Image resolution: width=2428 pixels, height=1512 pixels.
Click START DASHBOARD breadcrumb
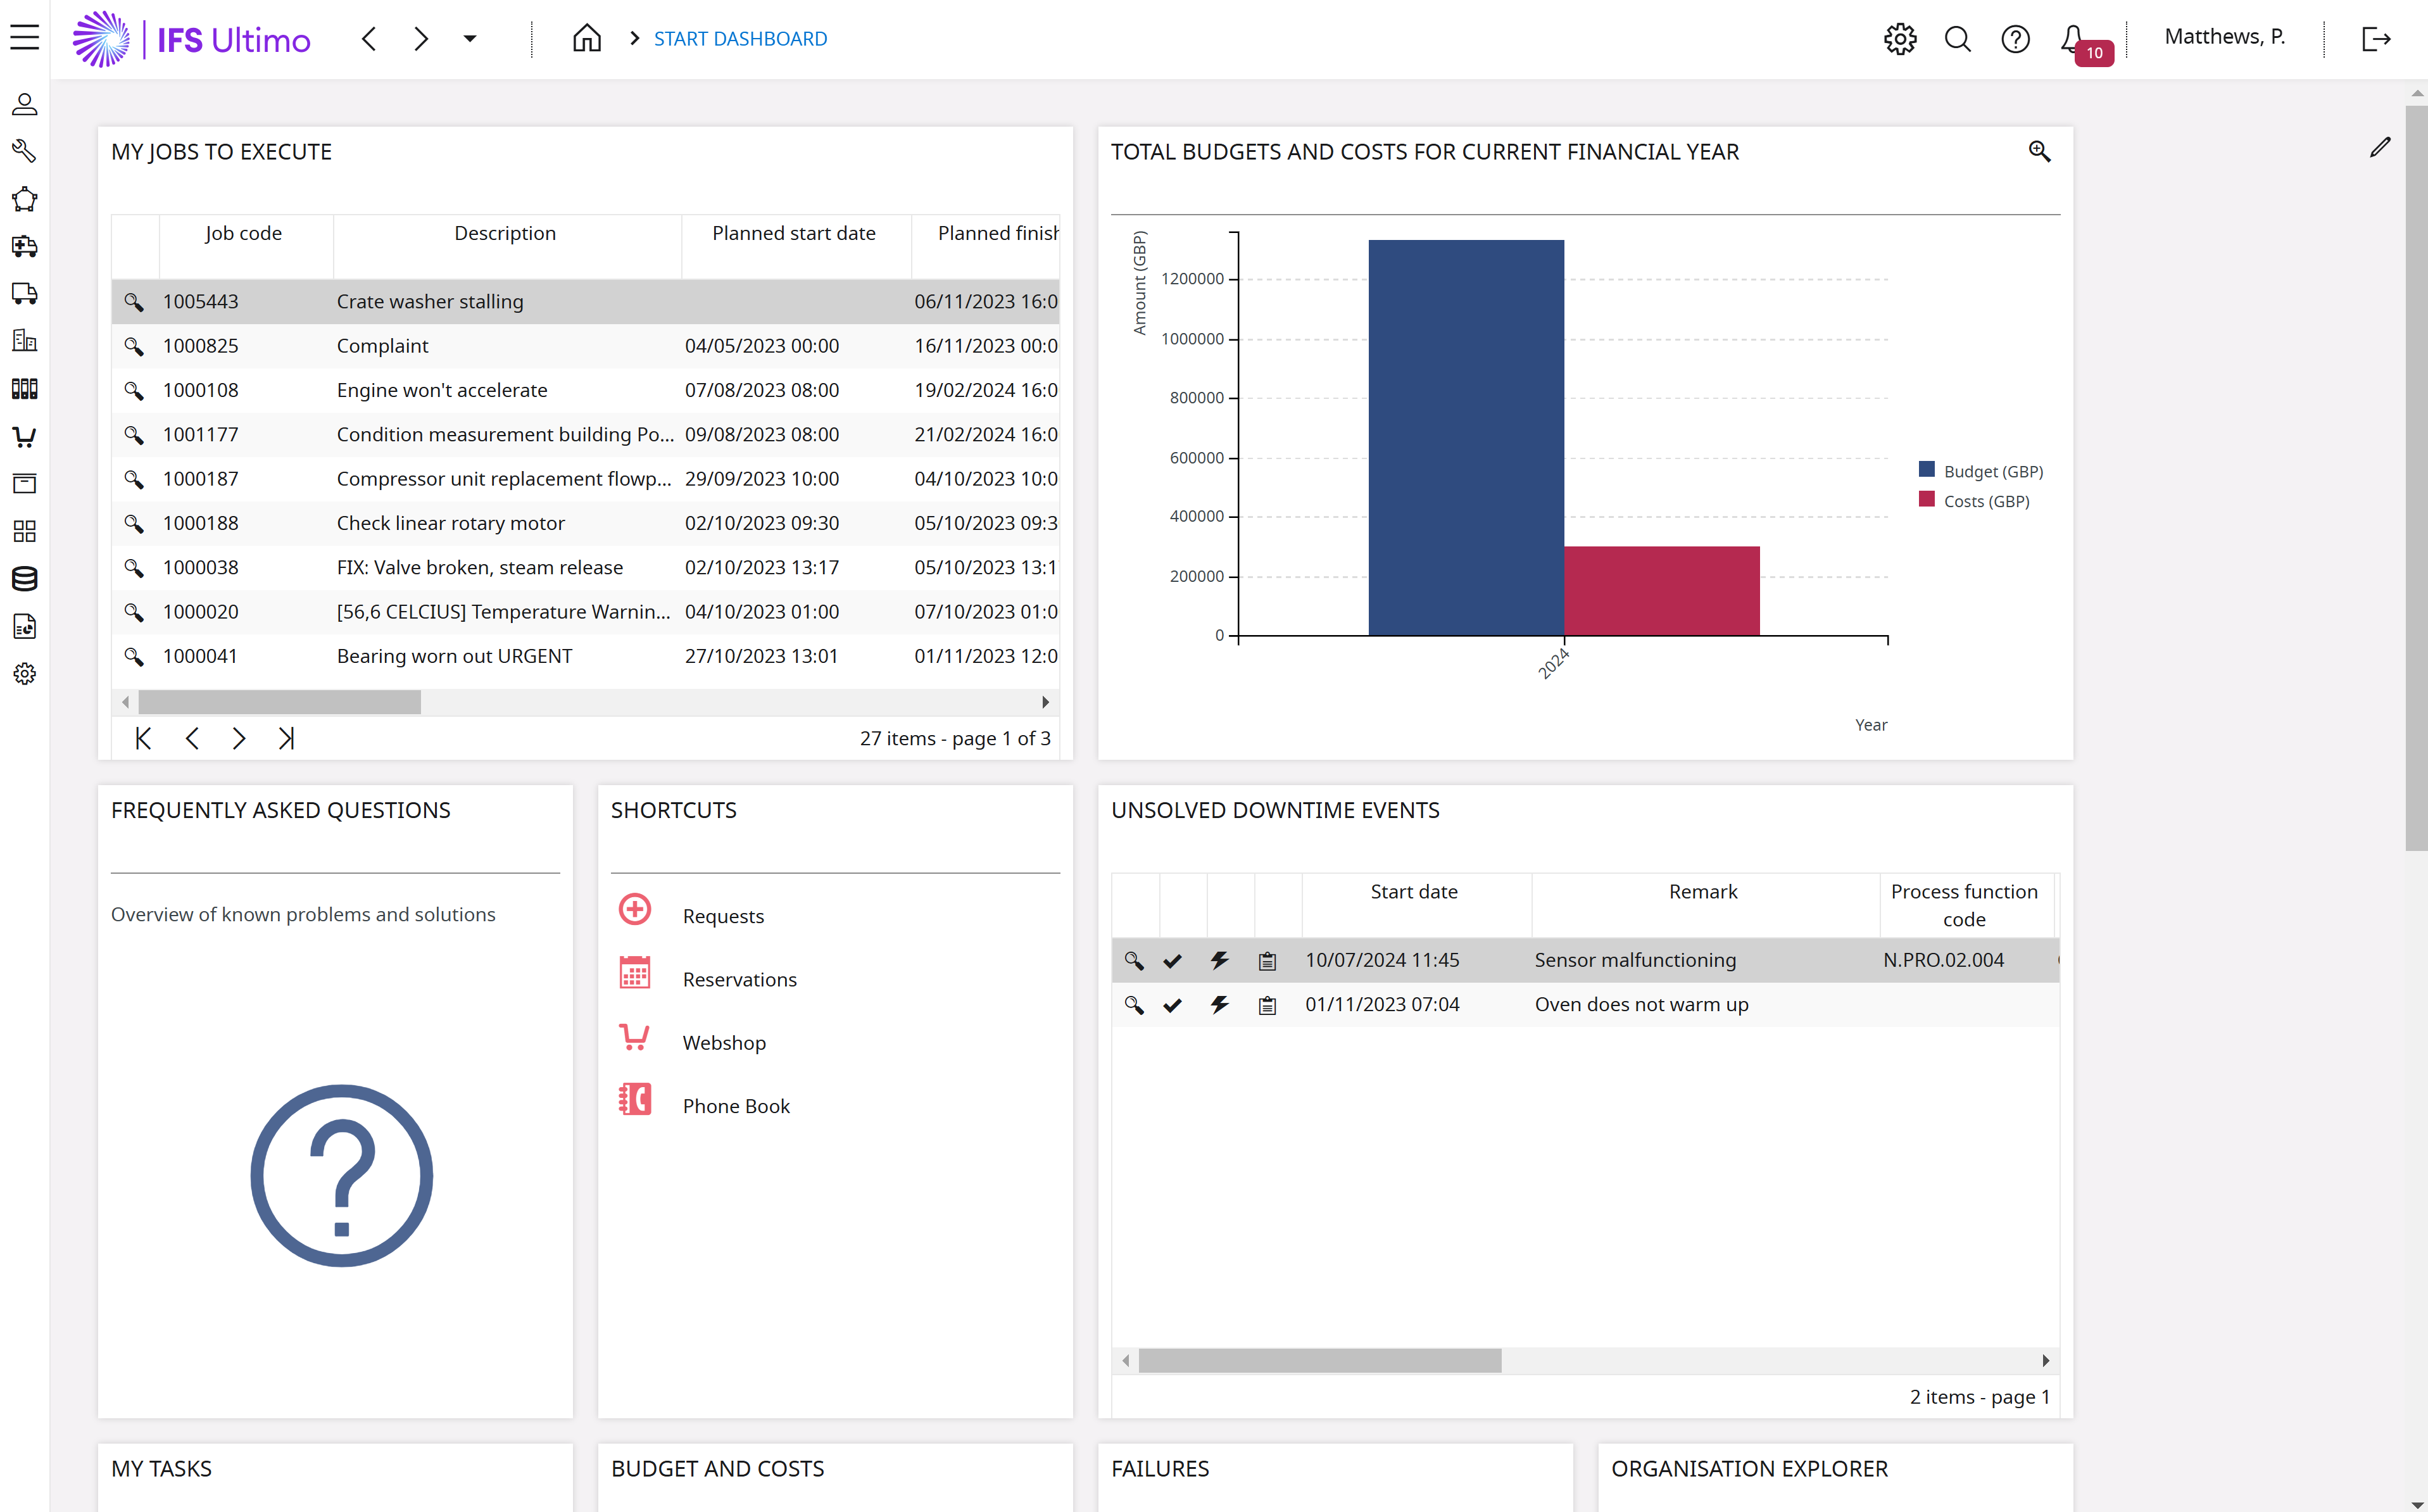coord(740,38)
